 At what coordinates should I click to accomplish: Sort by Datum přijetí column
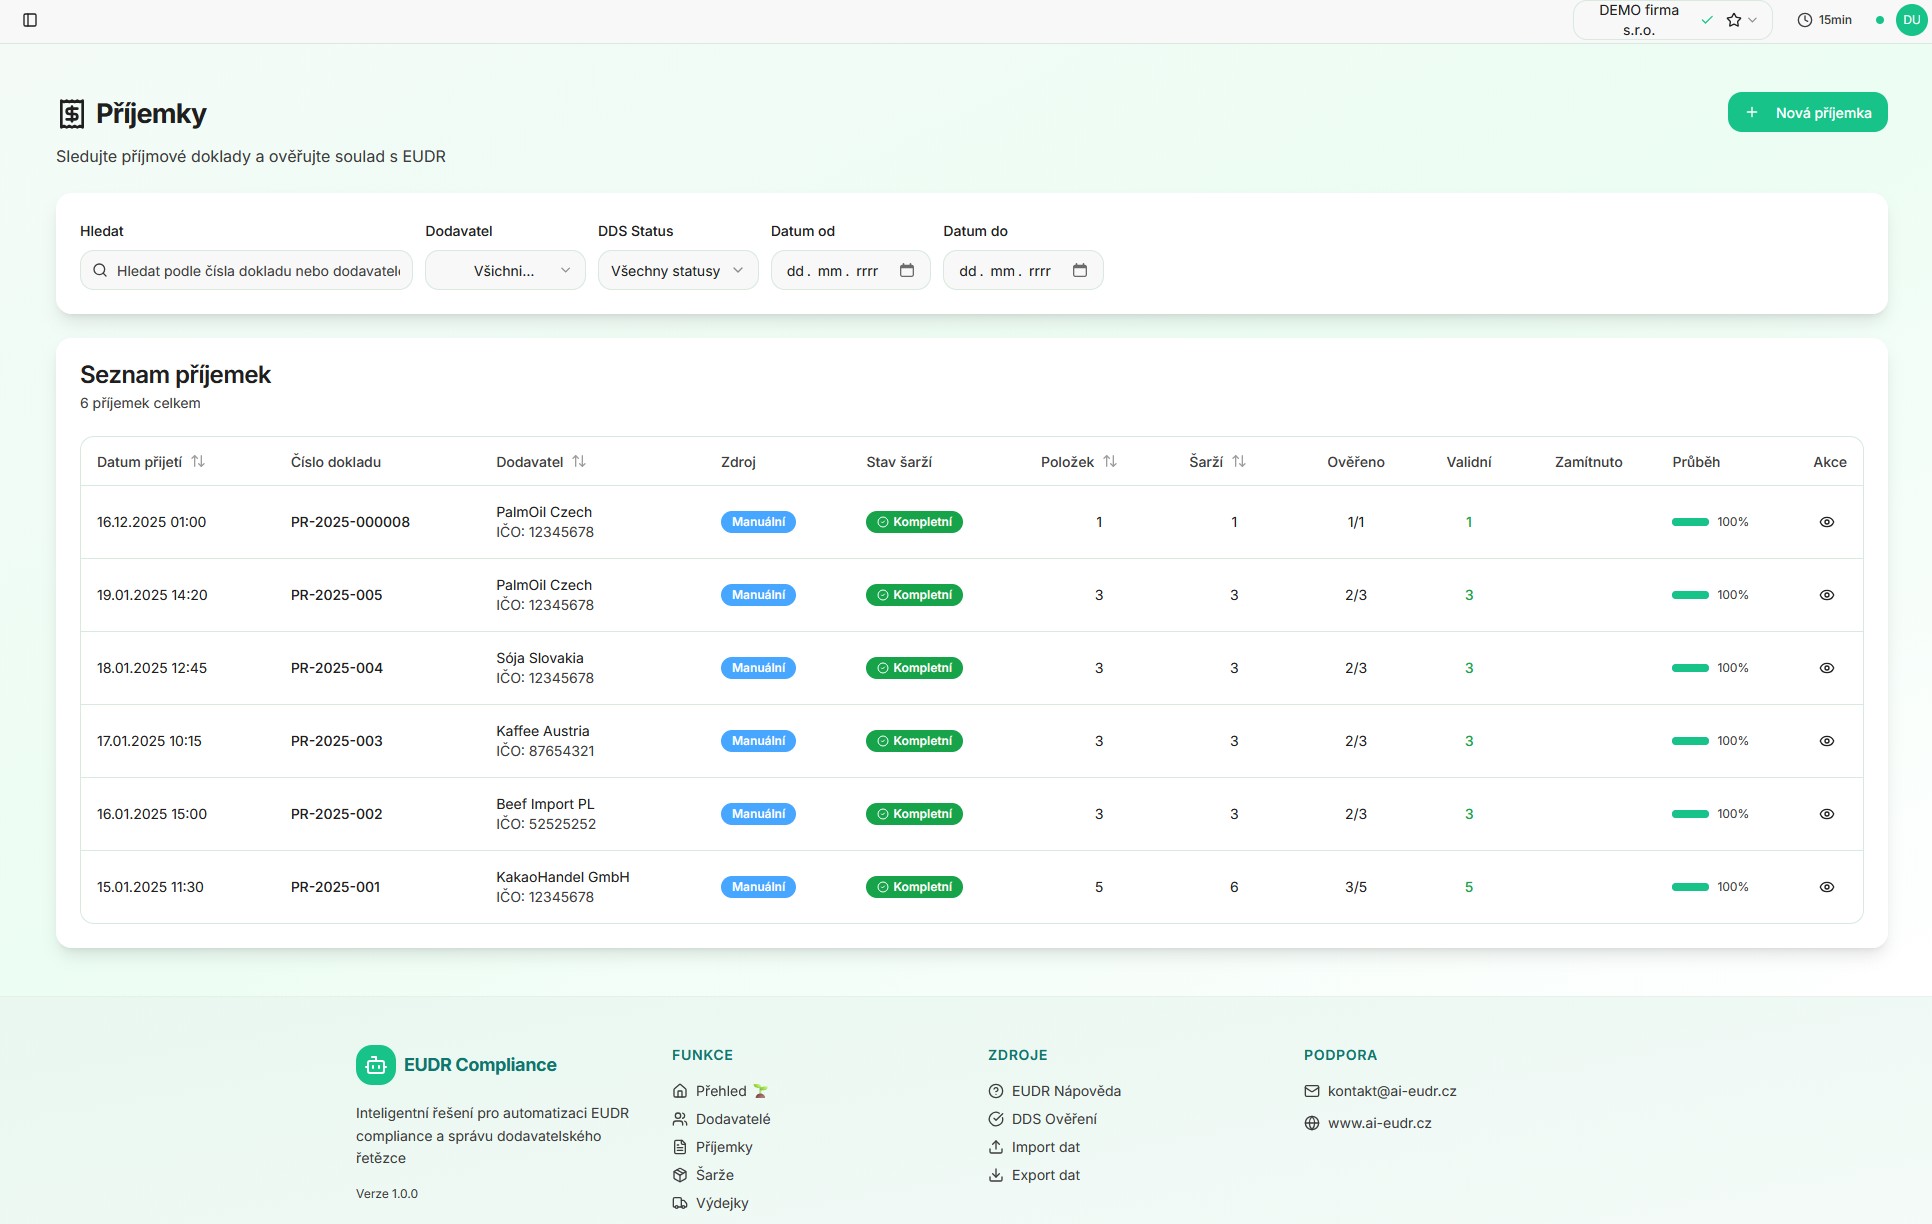[198, 461]
